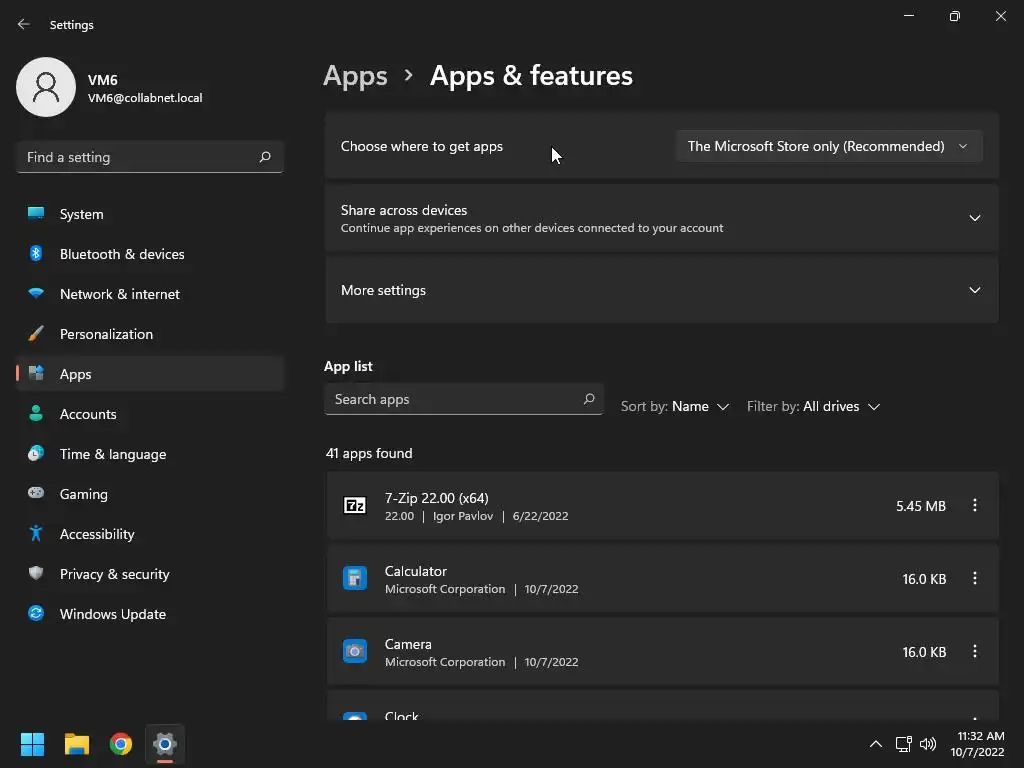
Task: Click the Calculator app icon
Action: tap(355, 579)
